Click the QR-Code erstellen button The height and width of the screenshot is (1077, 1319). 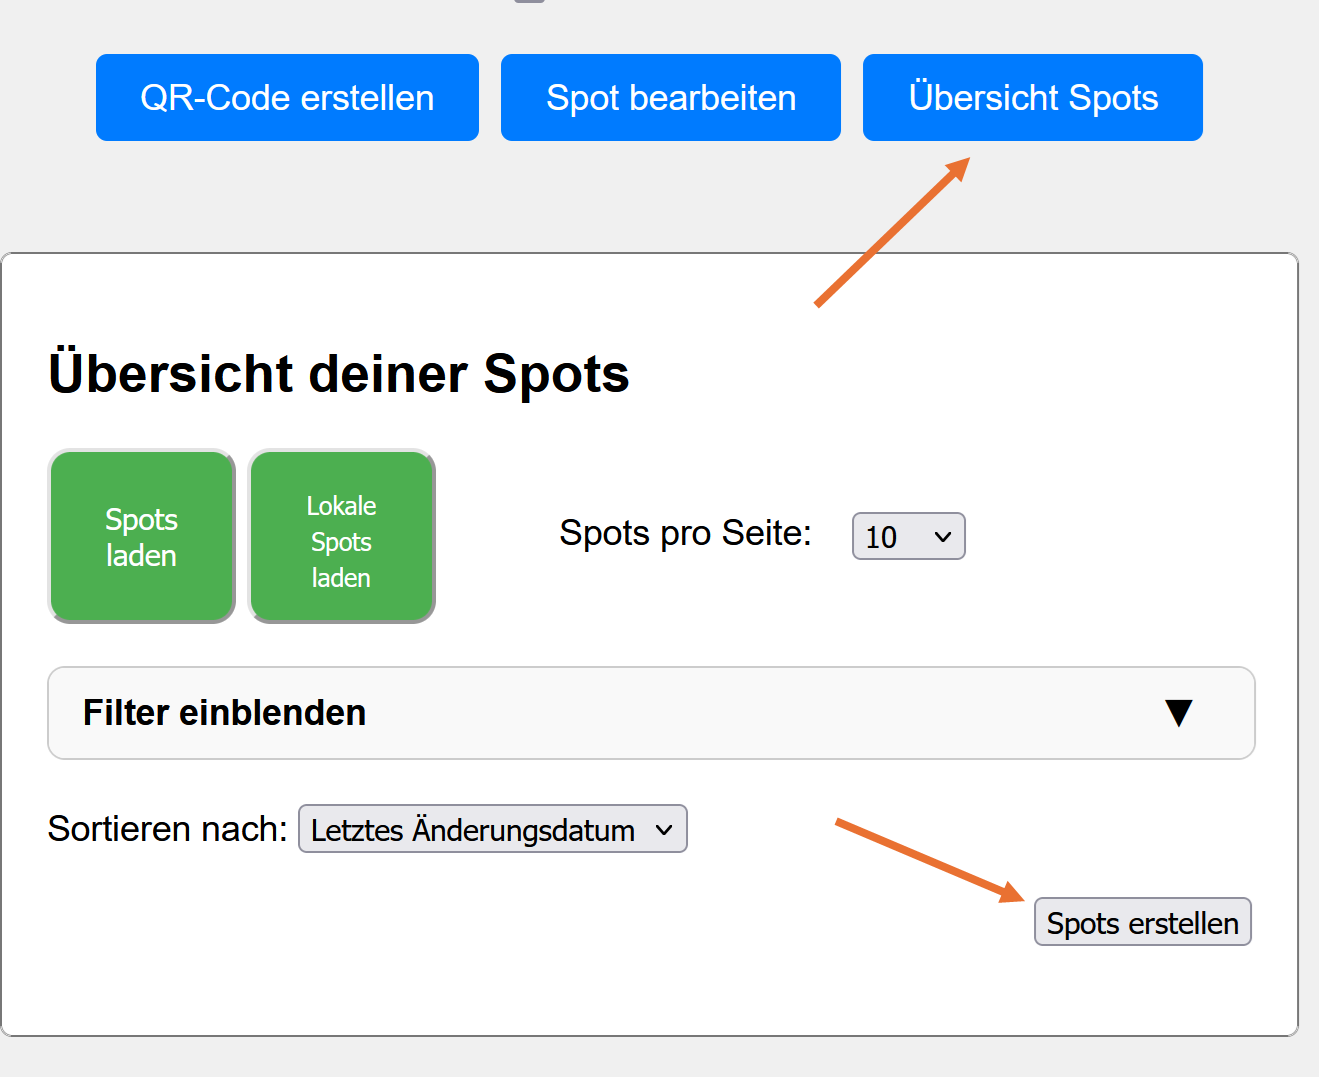pyautogui.click(x=287, y=98)
